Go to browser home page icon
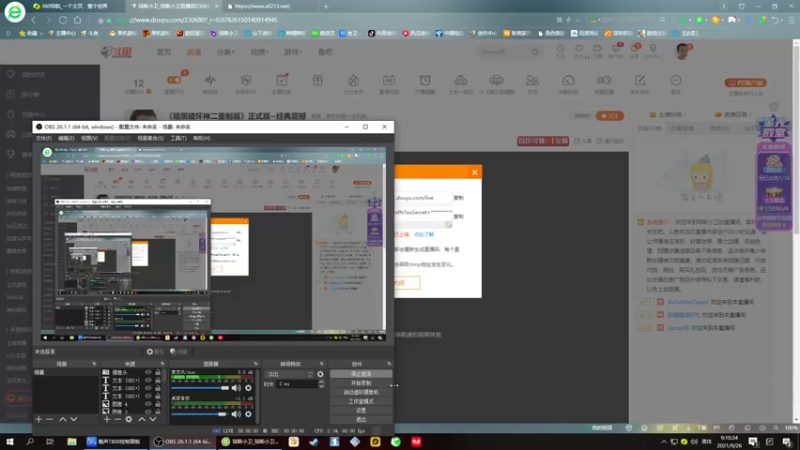 [x=78, y=20]
